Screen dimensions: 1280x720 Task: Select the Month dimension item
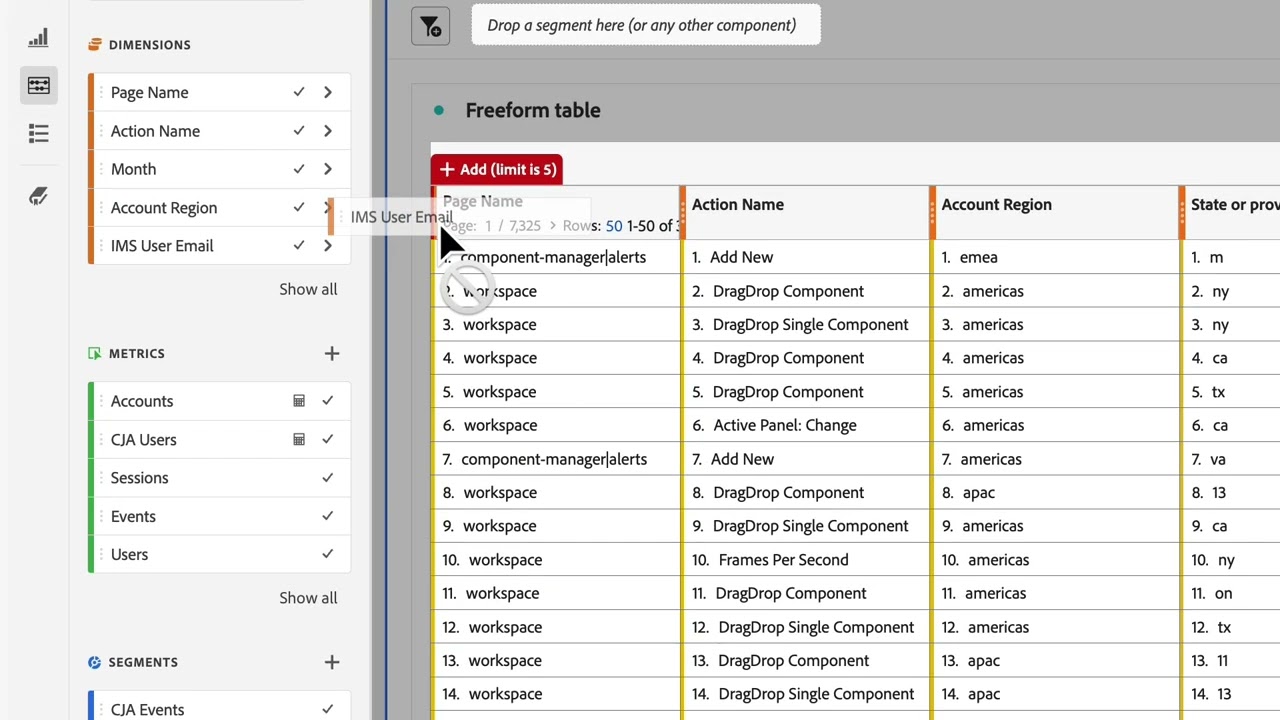219,169
